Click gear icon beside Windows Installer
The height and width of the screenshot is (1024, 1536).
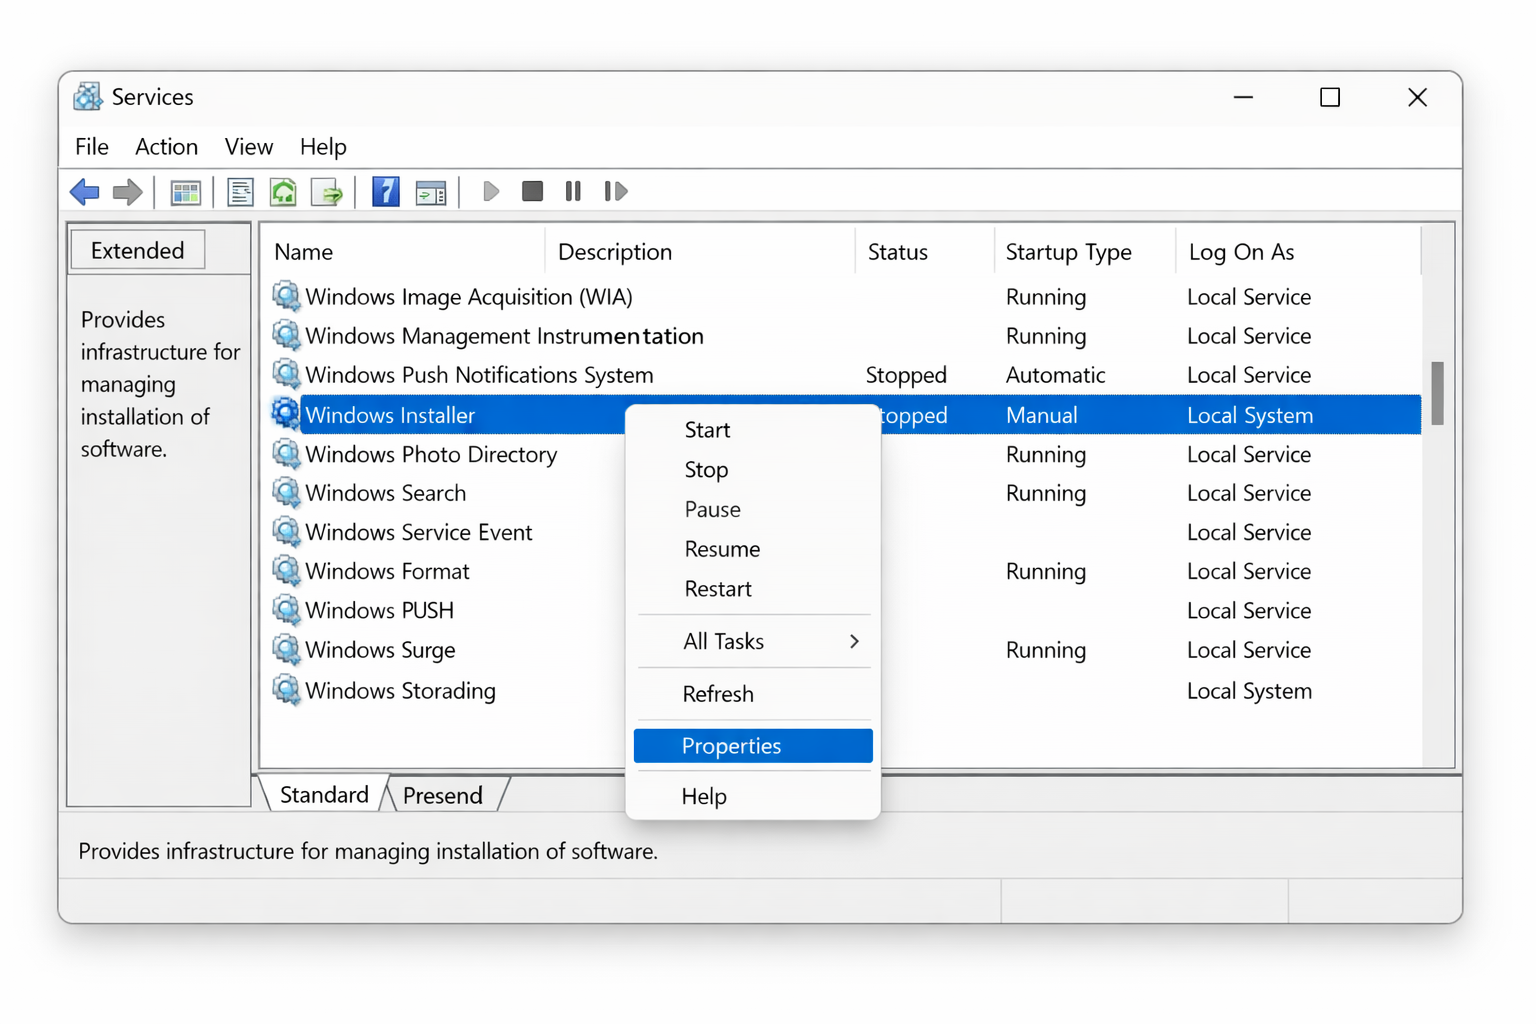click(x=286, y=414)
